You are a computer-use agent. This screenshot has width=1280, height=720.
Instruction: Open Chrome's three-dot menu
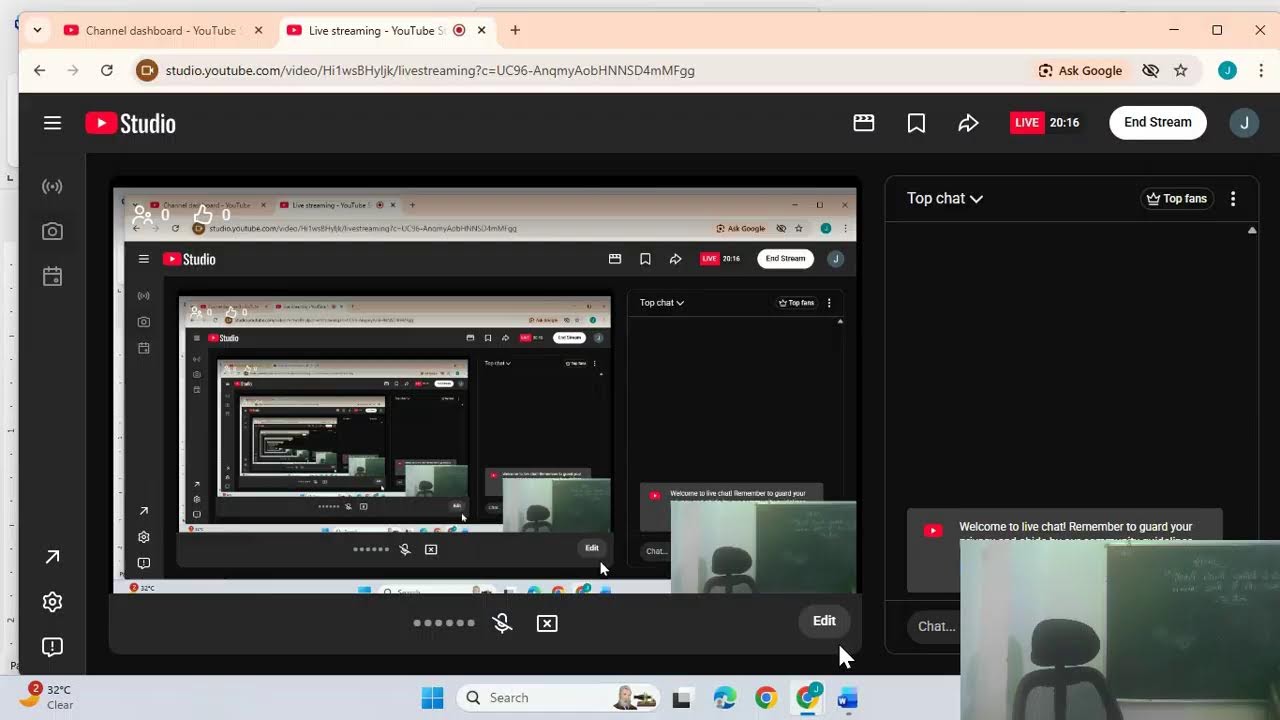(1261, 70)
